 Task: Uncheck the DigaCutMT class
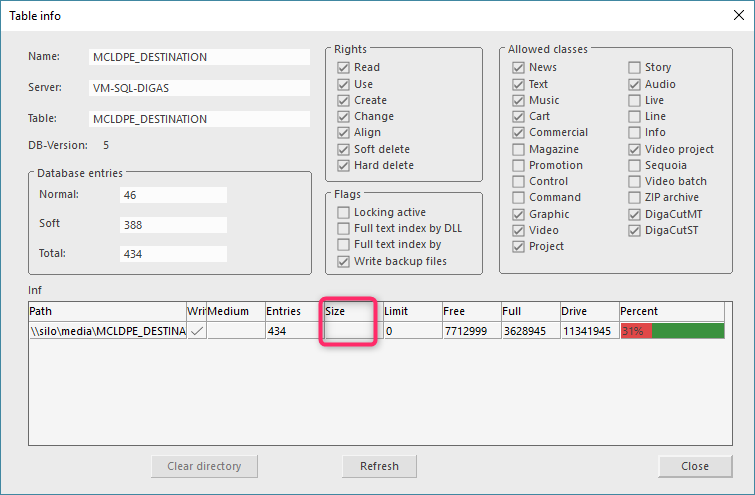click(x=634, y=214)
